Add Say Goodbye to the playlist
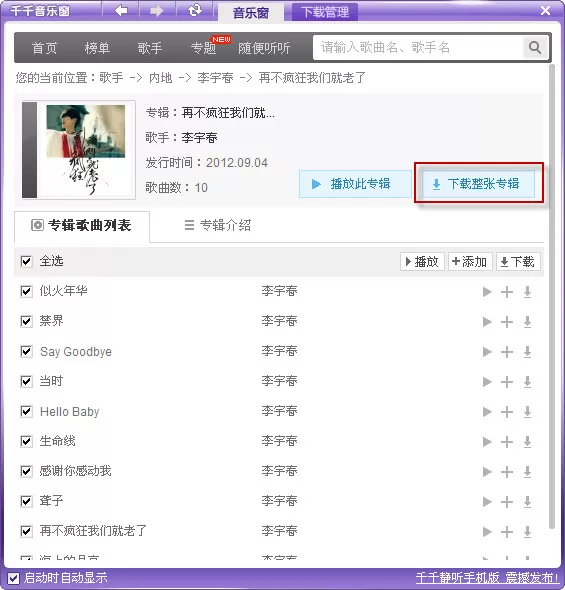565x590 pixels. click(507, 352)
